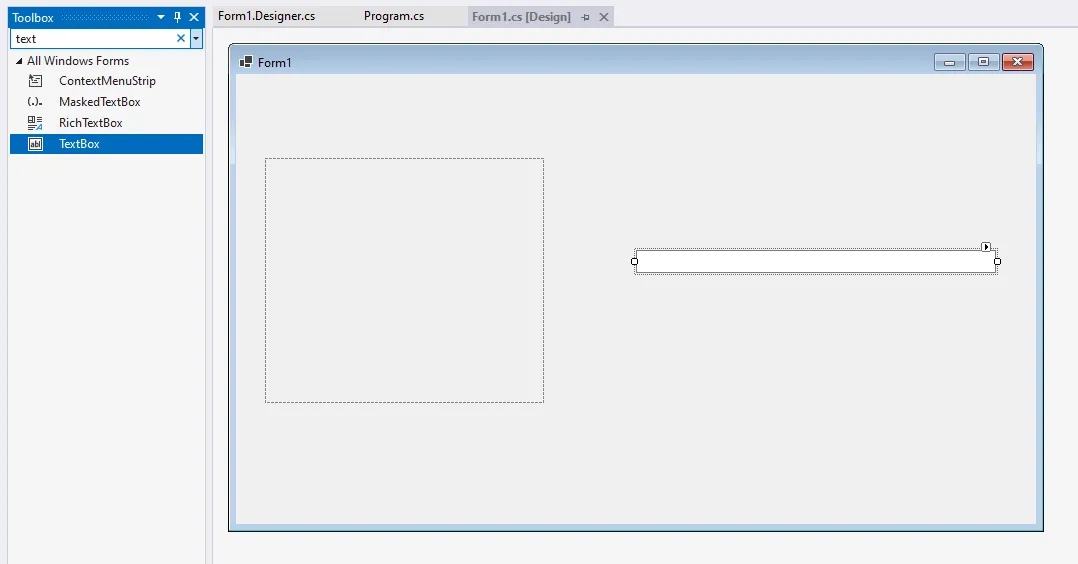Image resolution: width=1078 pixels, height=564 pixels.
Task: Click the Form1 title bar icon
Action: (246, 62)
